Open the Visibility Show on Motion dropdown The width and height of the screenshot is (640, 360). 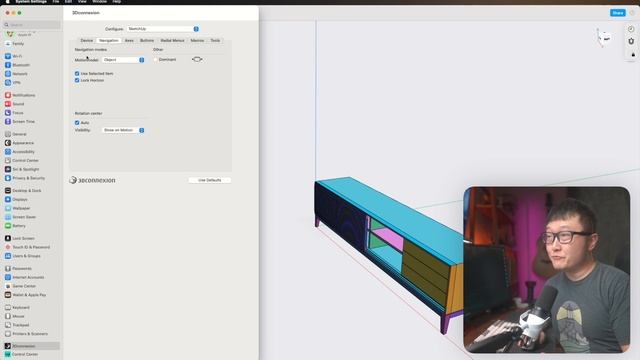click(x=123, y=130)
